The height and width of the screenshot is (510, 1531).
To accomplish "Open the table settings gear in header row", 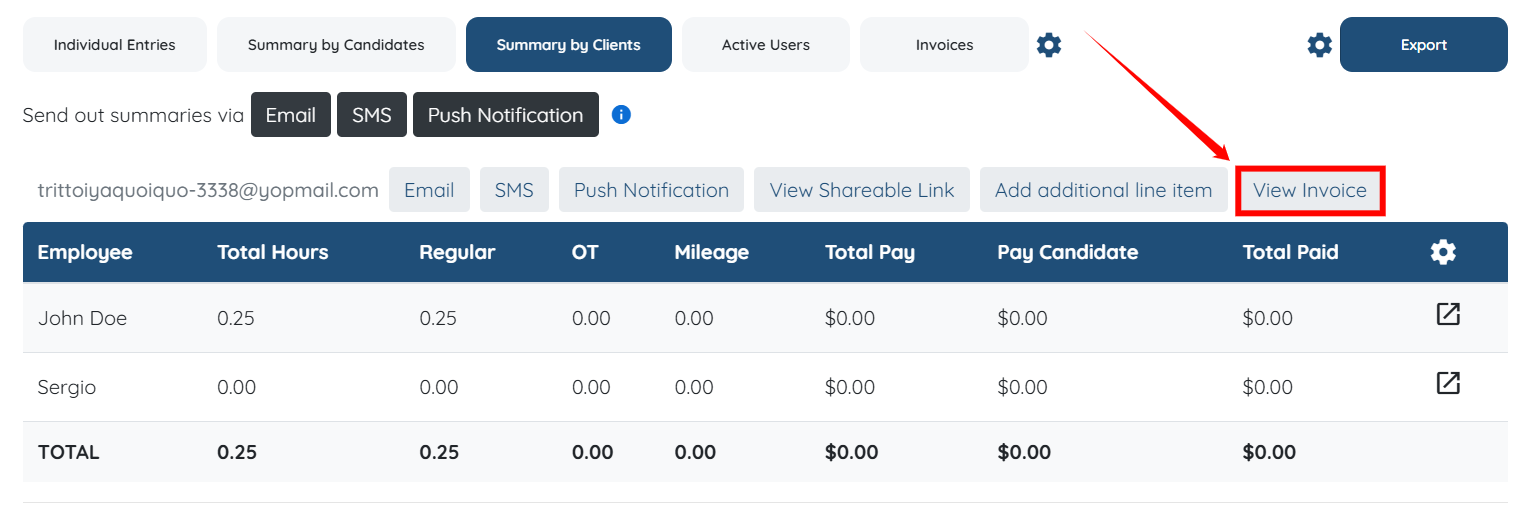I will 1443,252.
